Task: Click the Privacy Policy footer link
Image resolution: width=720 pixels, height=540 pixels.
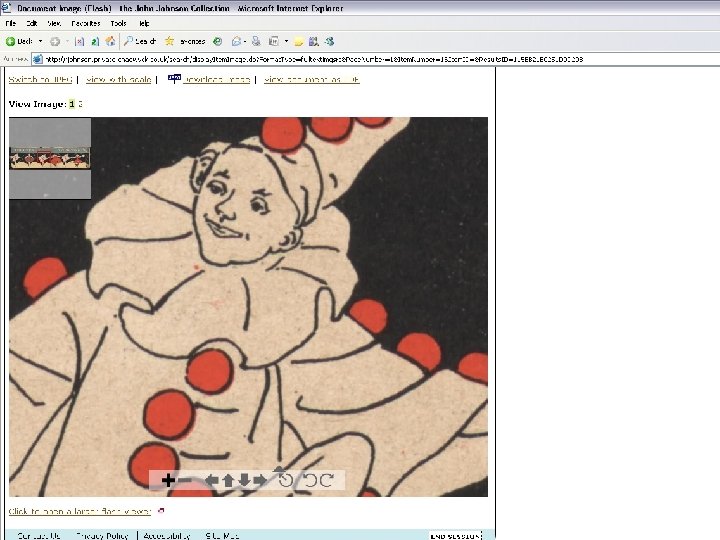Action: click(102, 535)
